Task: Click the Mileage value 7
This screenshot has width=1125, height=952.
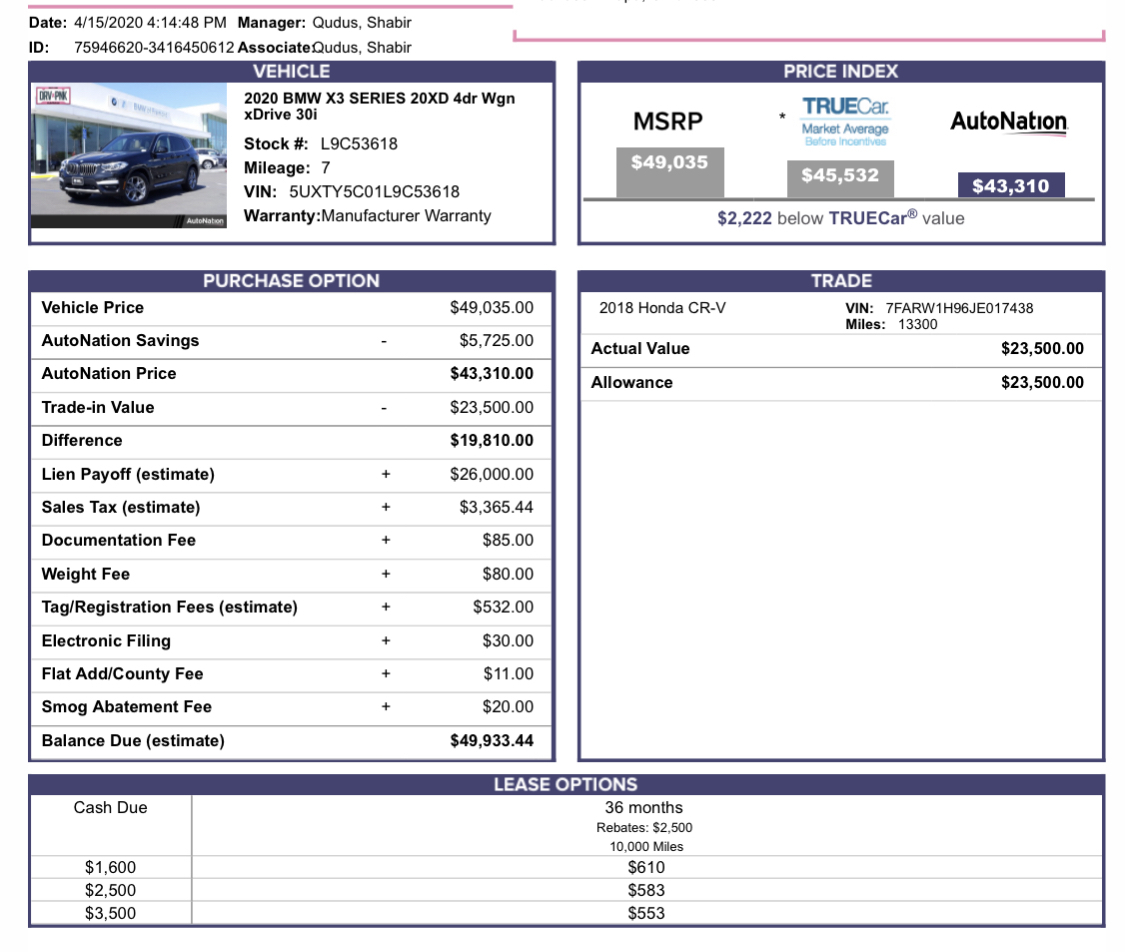Action: pyautogui.click(x=326, y=168)
